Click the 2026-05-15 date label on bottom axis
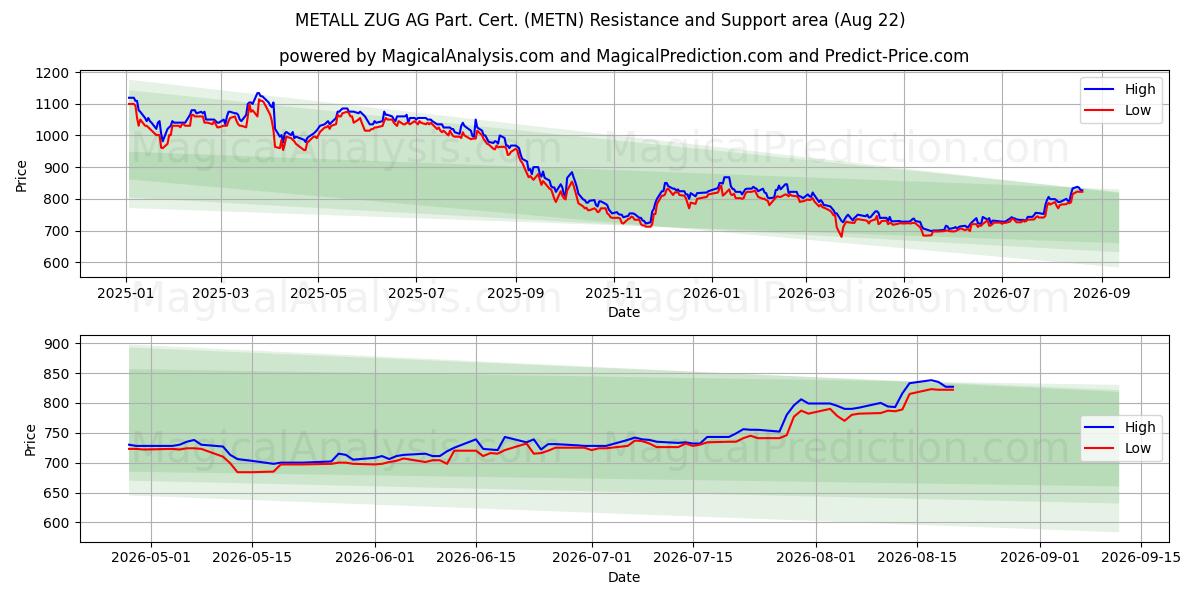 click(252, 560)
